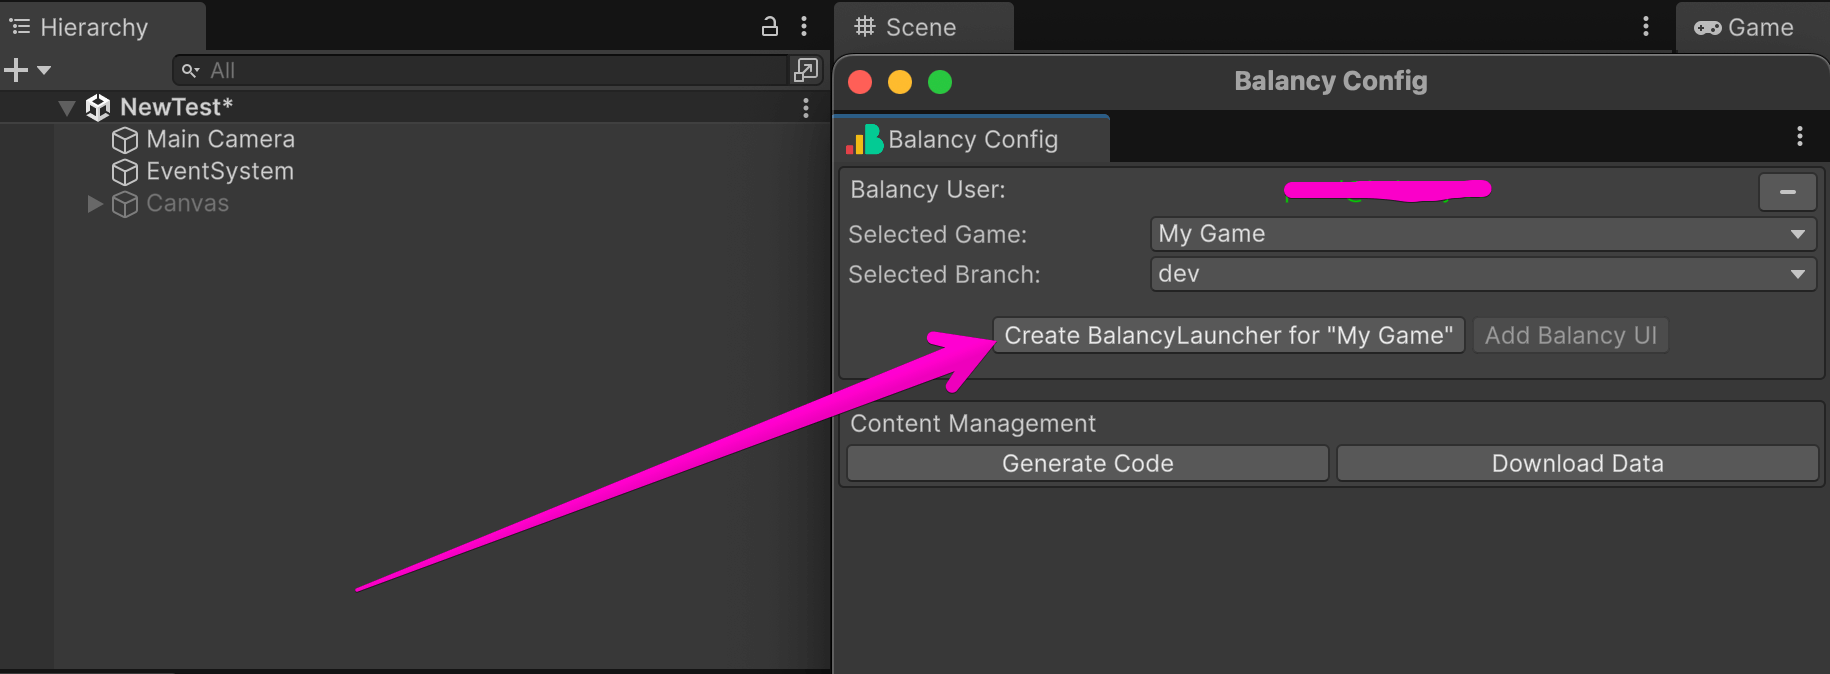Viewport: 1830px width, 674px height.
Task: Click the cube icon of Canvas
Action: (x=125, y=204)
